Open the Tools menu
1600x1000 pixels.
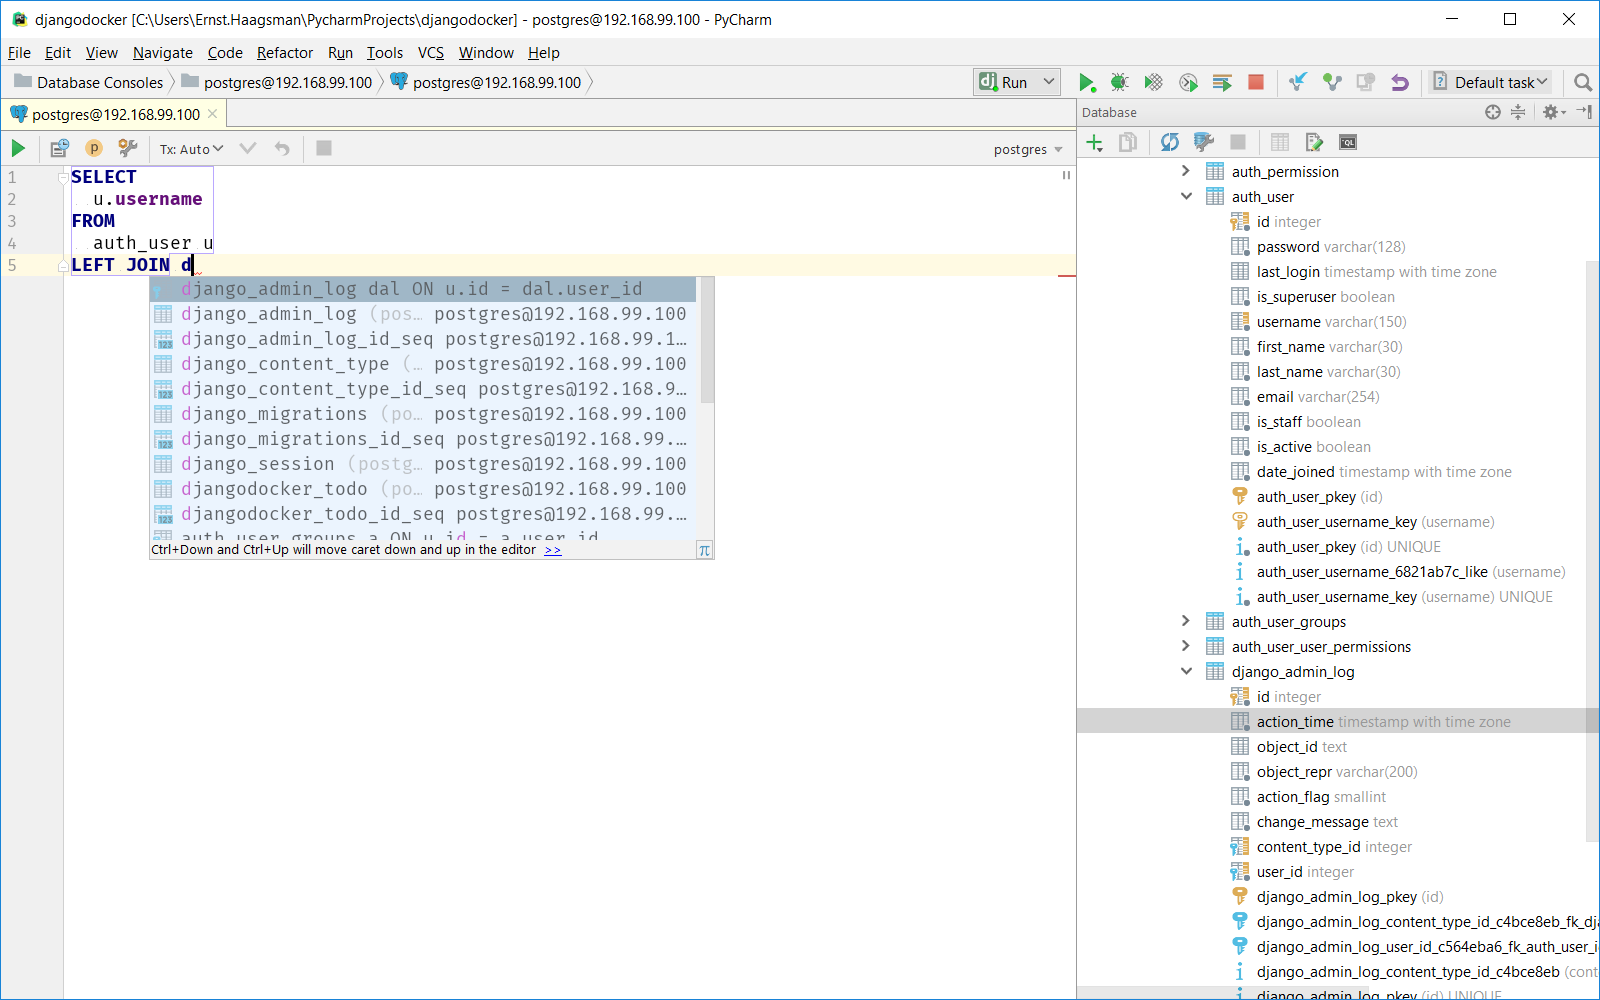[385, 53]
